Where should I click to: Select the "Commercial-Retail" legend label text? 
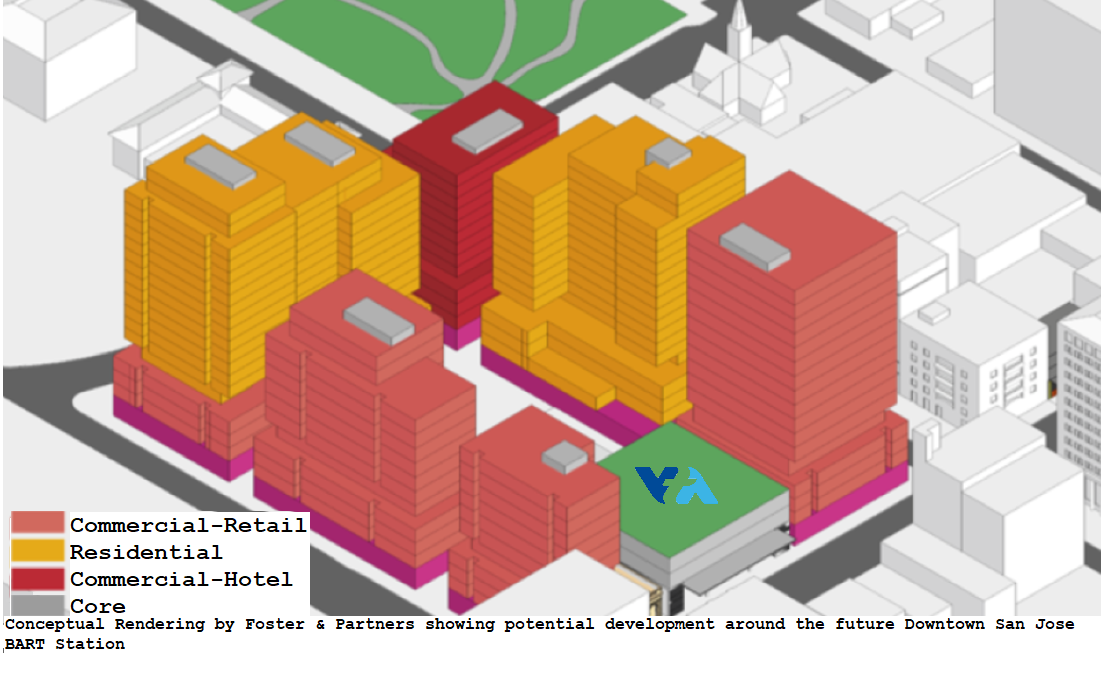pos(188,524)
